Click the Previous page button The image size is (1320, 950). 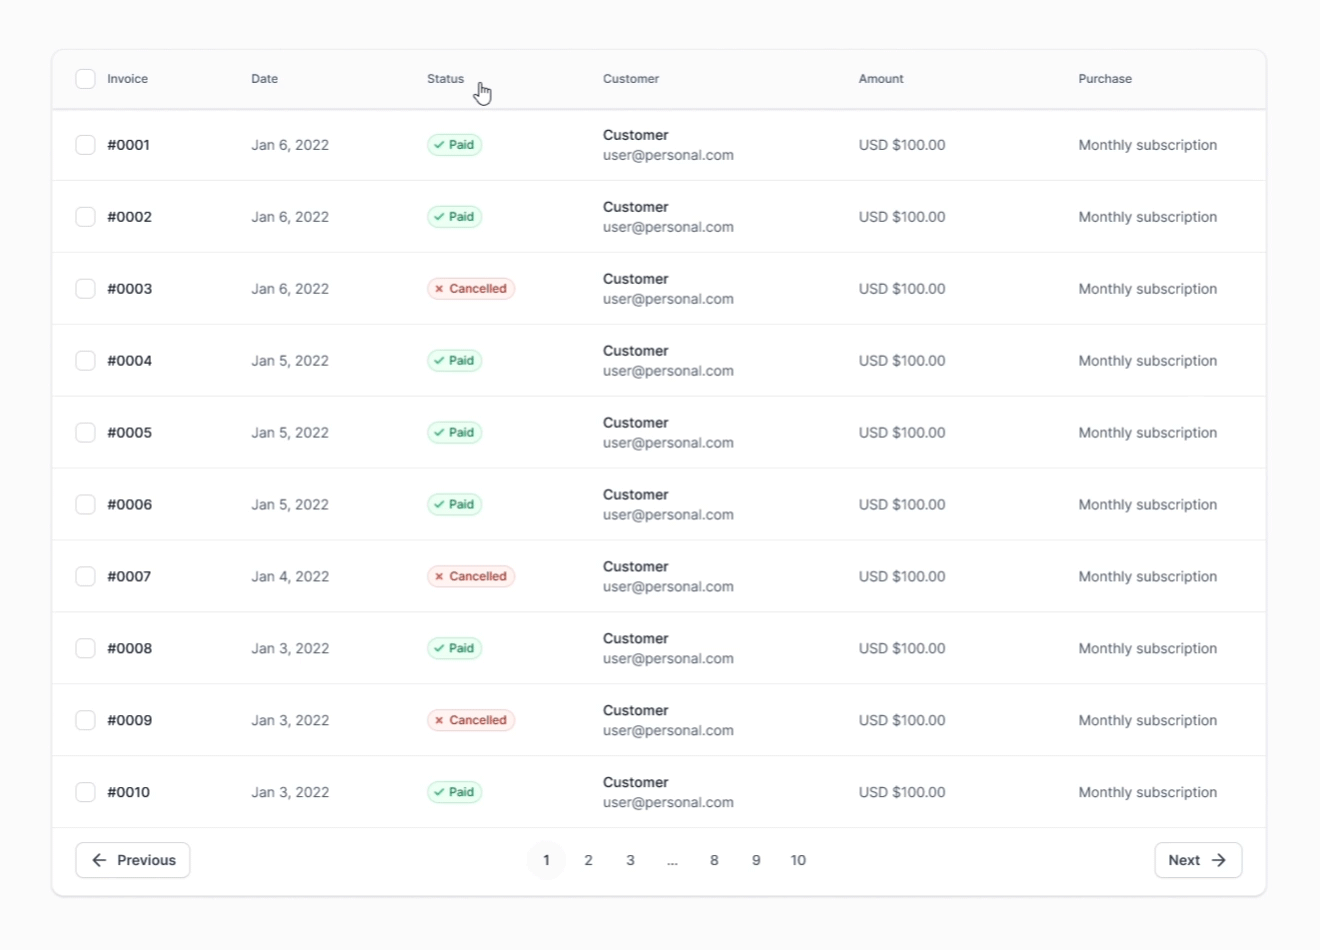(x=133, y=860)
